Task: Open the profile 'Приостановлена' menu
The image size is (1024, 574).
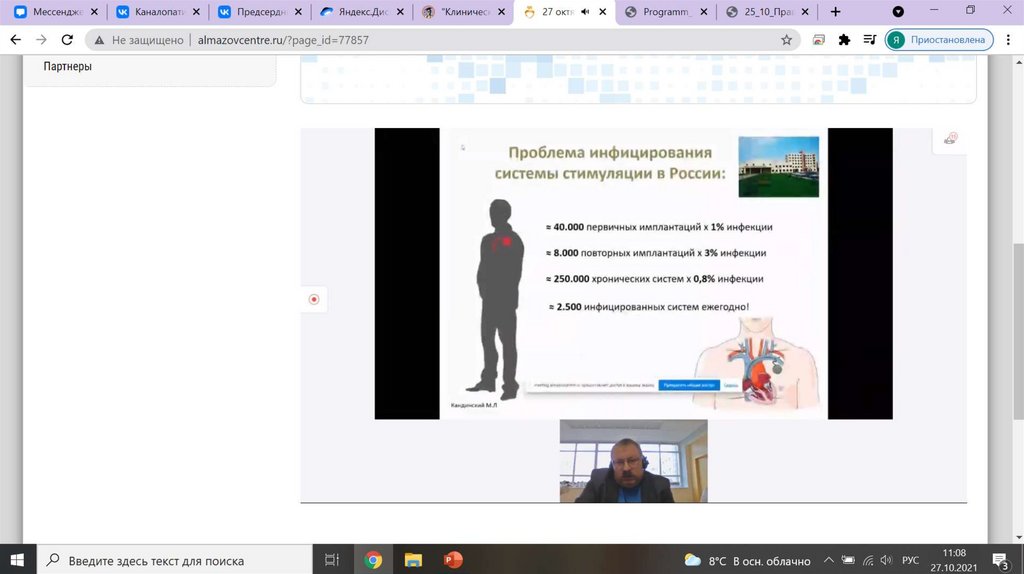Action: (938, 40)
